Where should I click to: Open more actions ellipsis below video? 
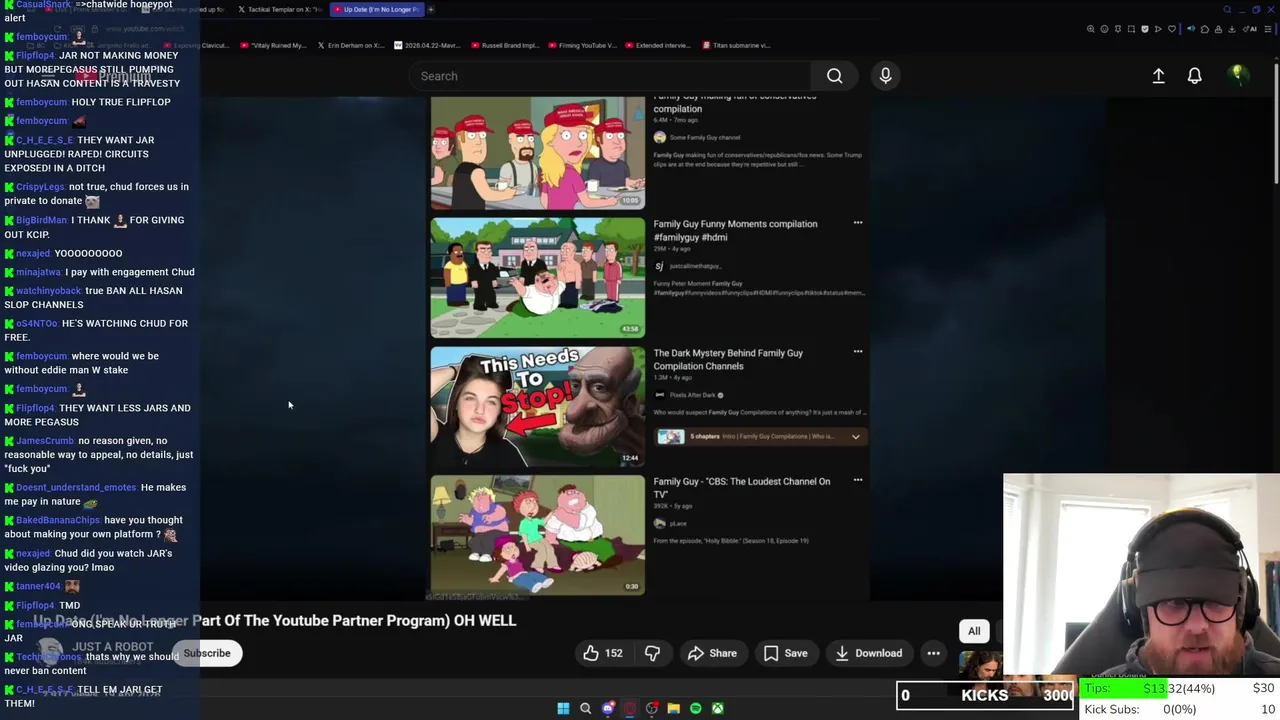933,653
